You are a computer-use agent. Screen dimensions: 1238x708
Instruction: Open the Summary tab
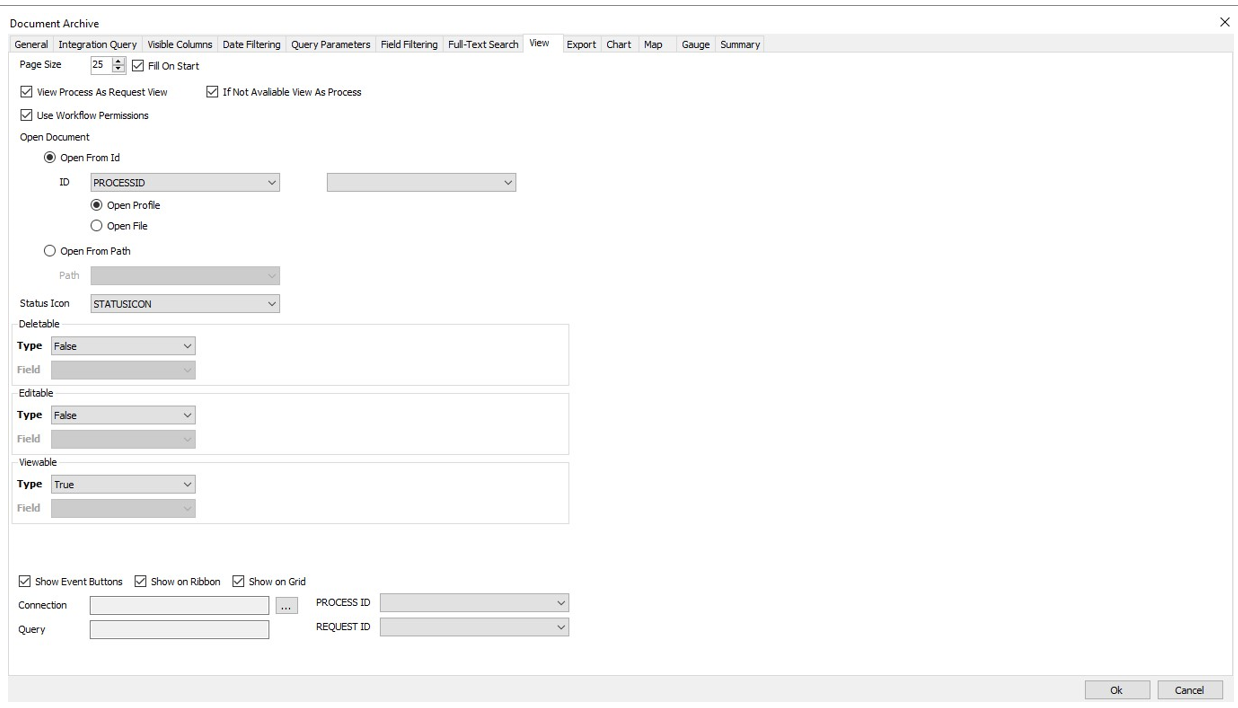[740, 45]
